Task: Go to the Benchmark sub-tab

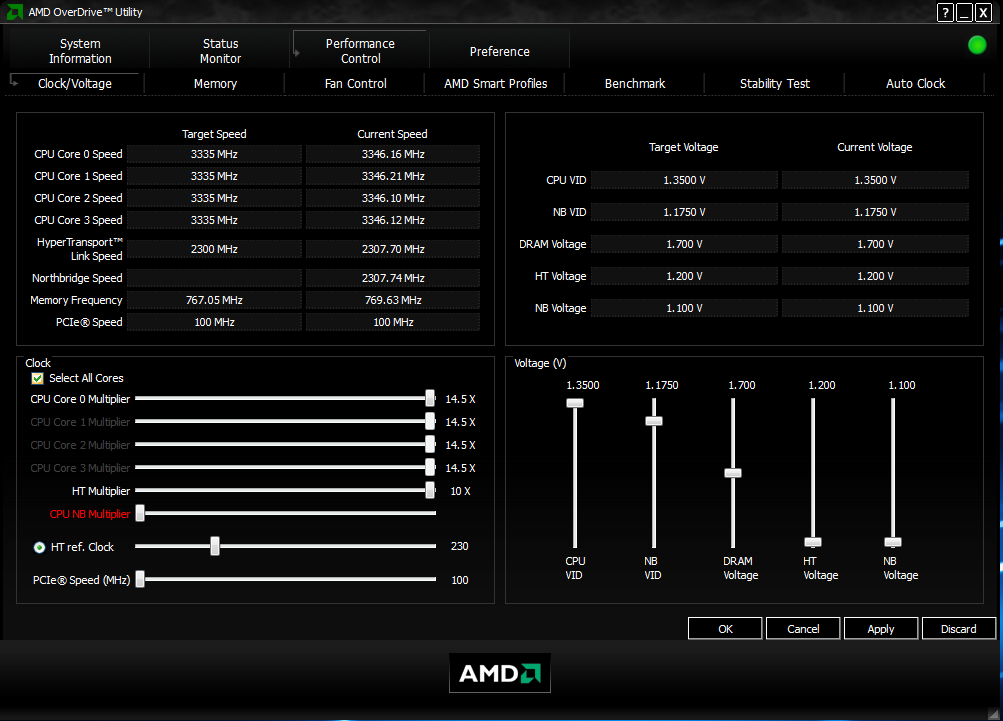Action: 635,83
